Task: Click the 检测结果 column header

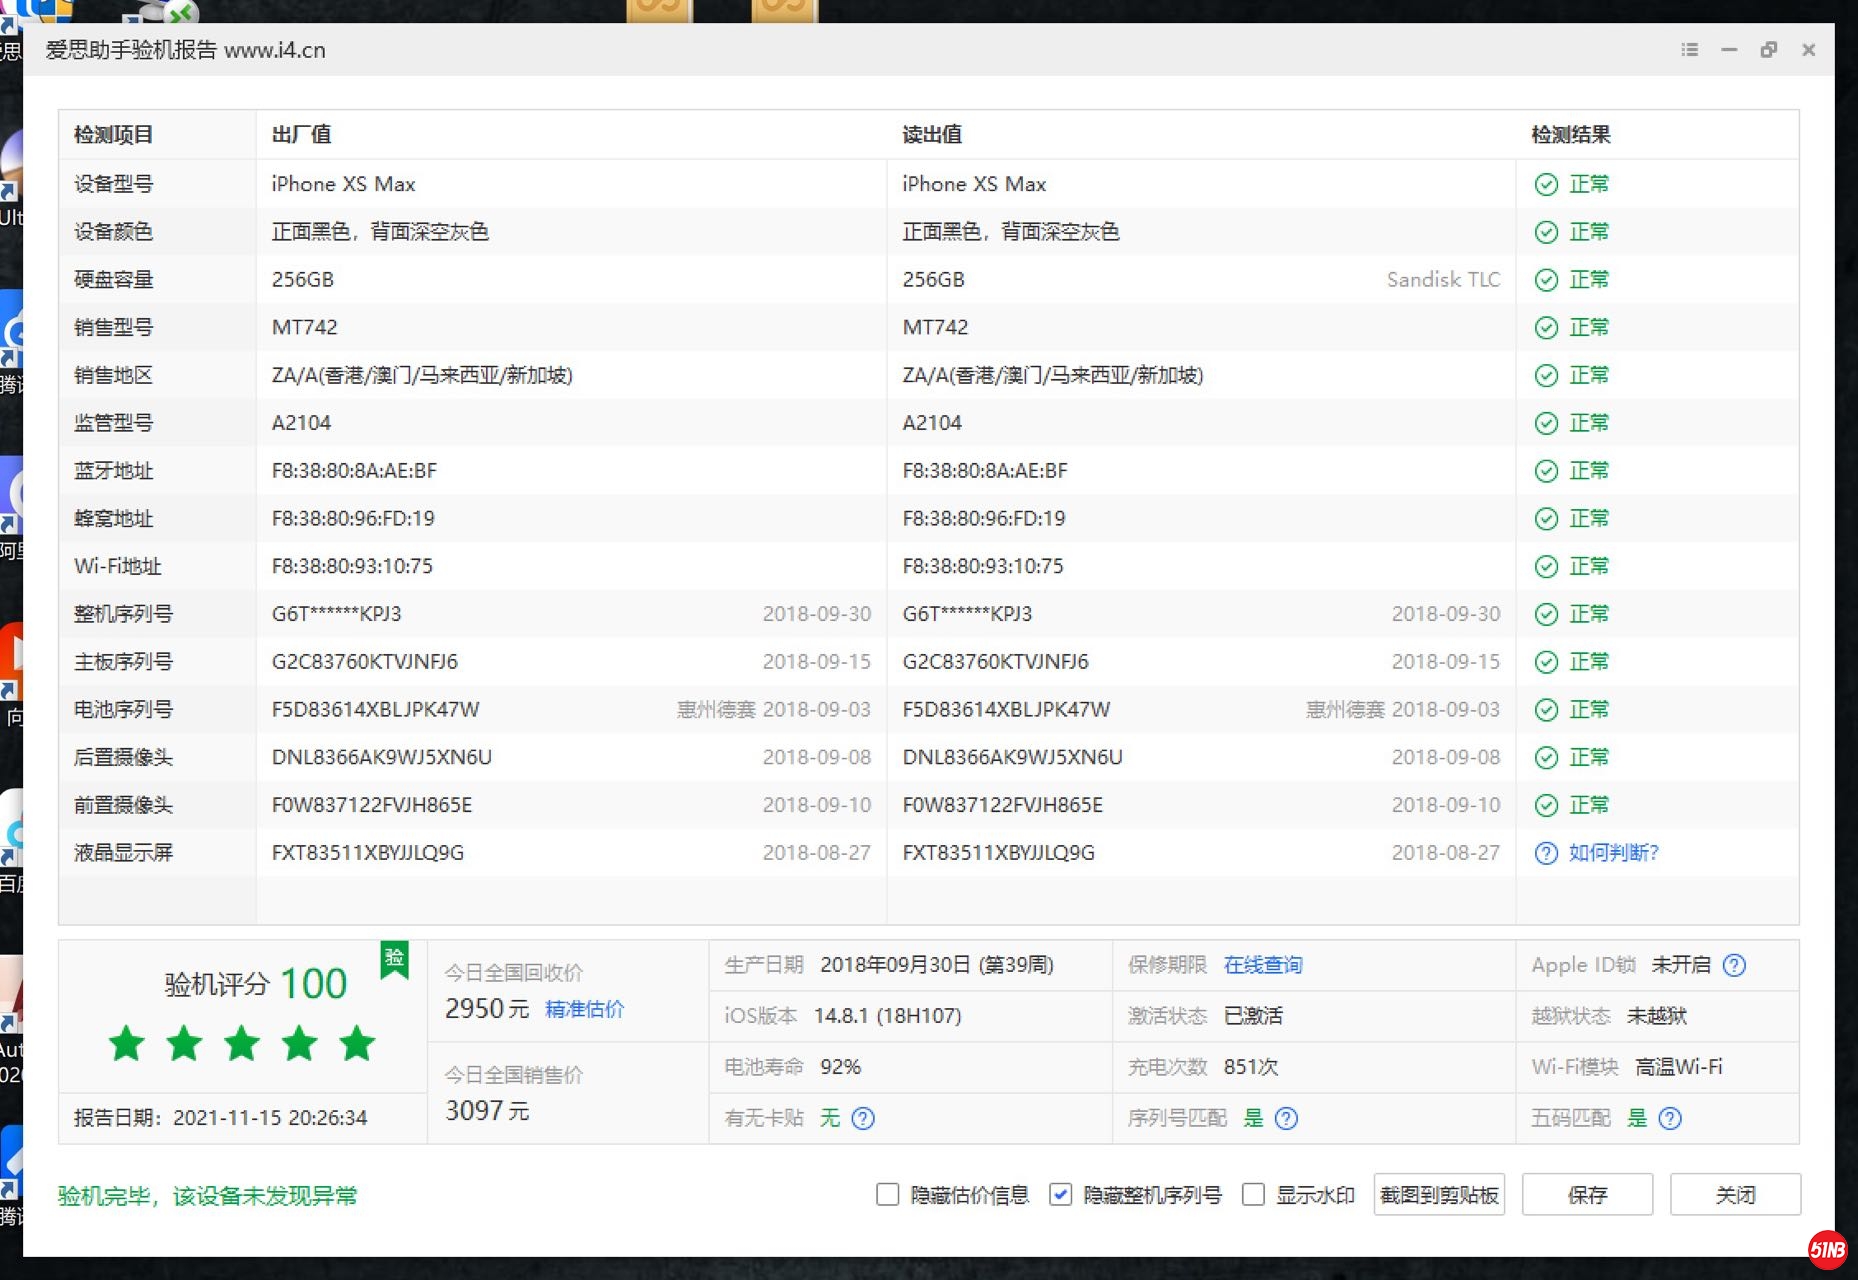Action: coord(1571,135)
